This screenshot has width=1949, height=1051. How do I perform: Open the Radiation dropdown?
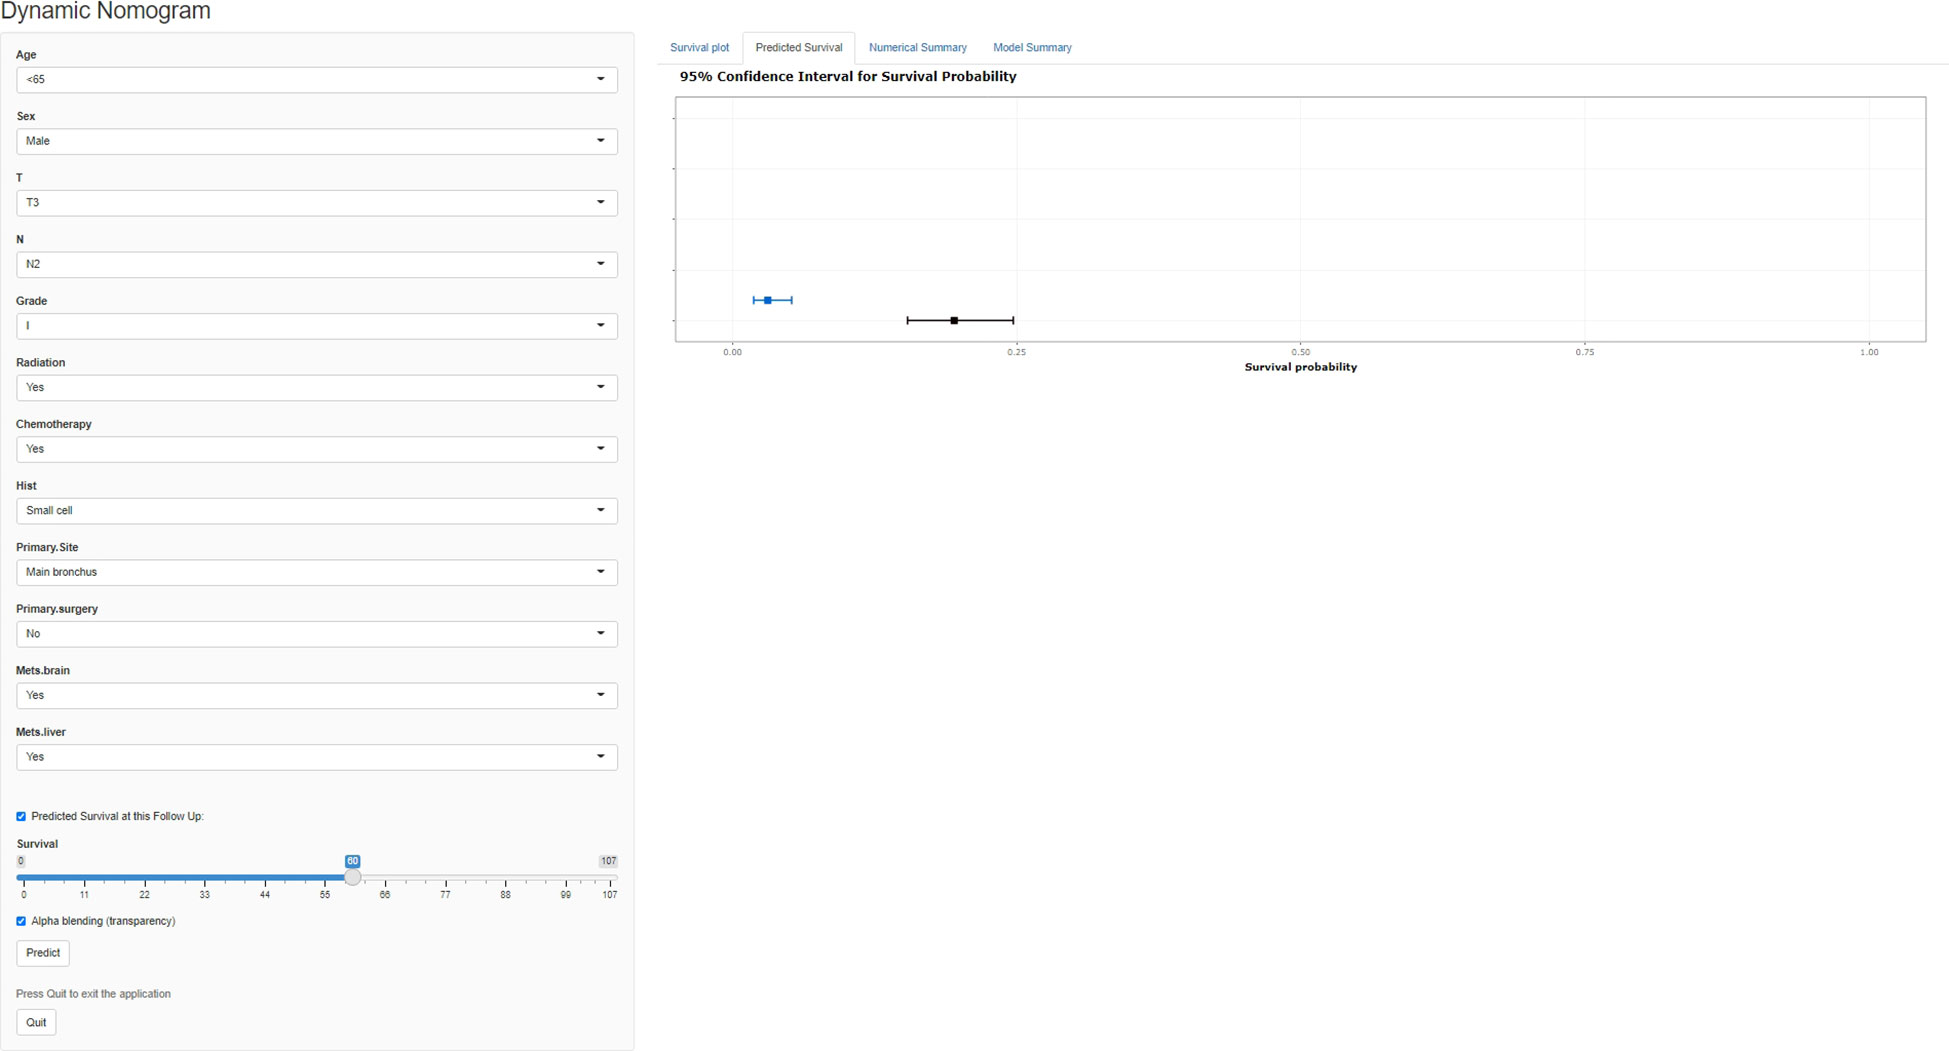(316, 387)
